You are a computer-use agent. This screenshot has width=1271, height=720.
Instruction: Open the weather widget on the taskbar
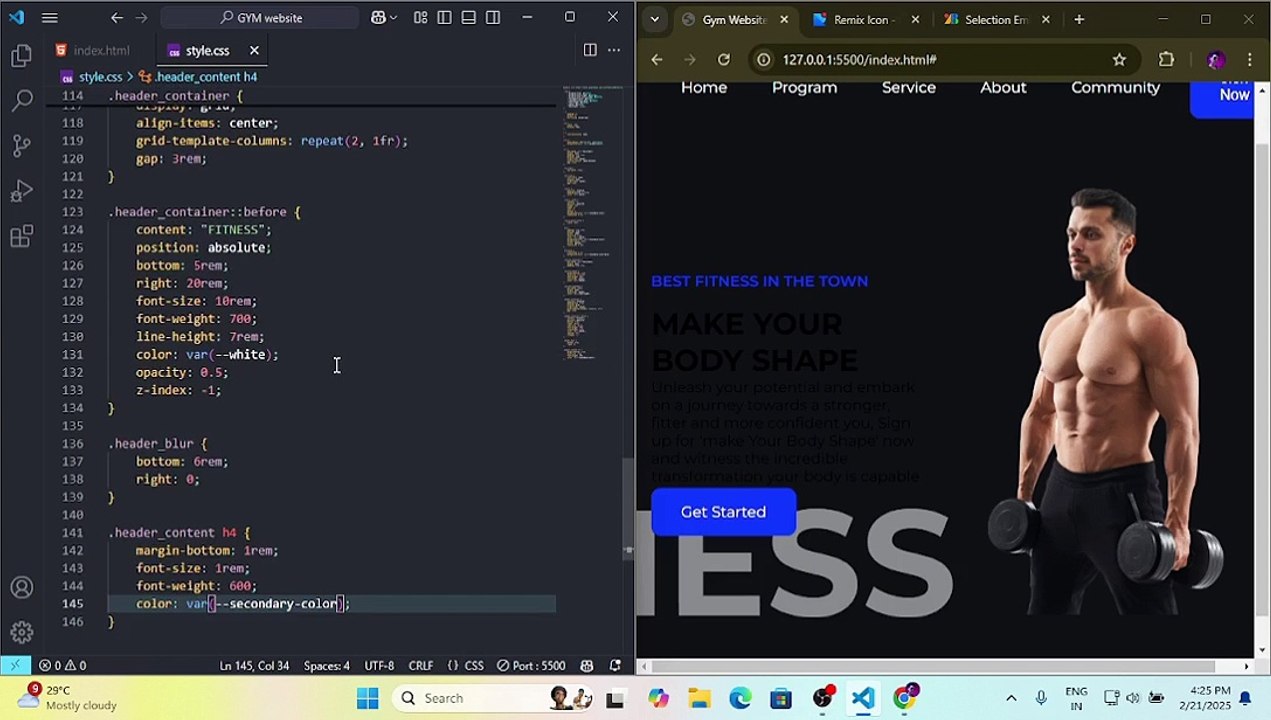coord(68,698)
